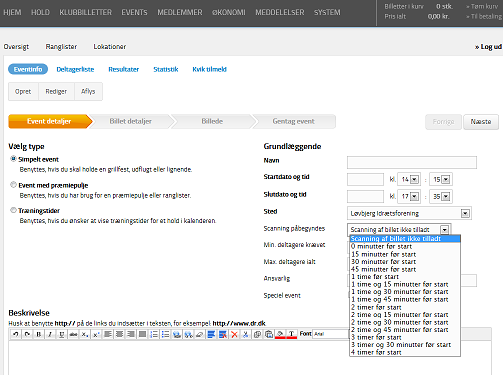Click the Næste button
Viewport: 503px width, 375px height.
click(481, 122)
